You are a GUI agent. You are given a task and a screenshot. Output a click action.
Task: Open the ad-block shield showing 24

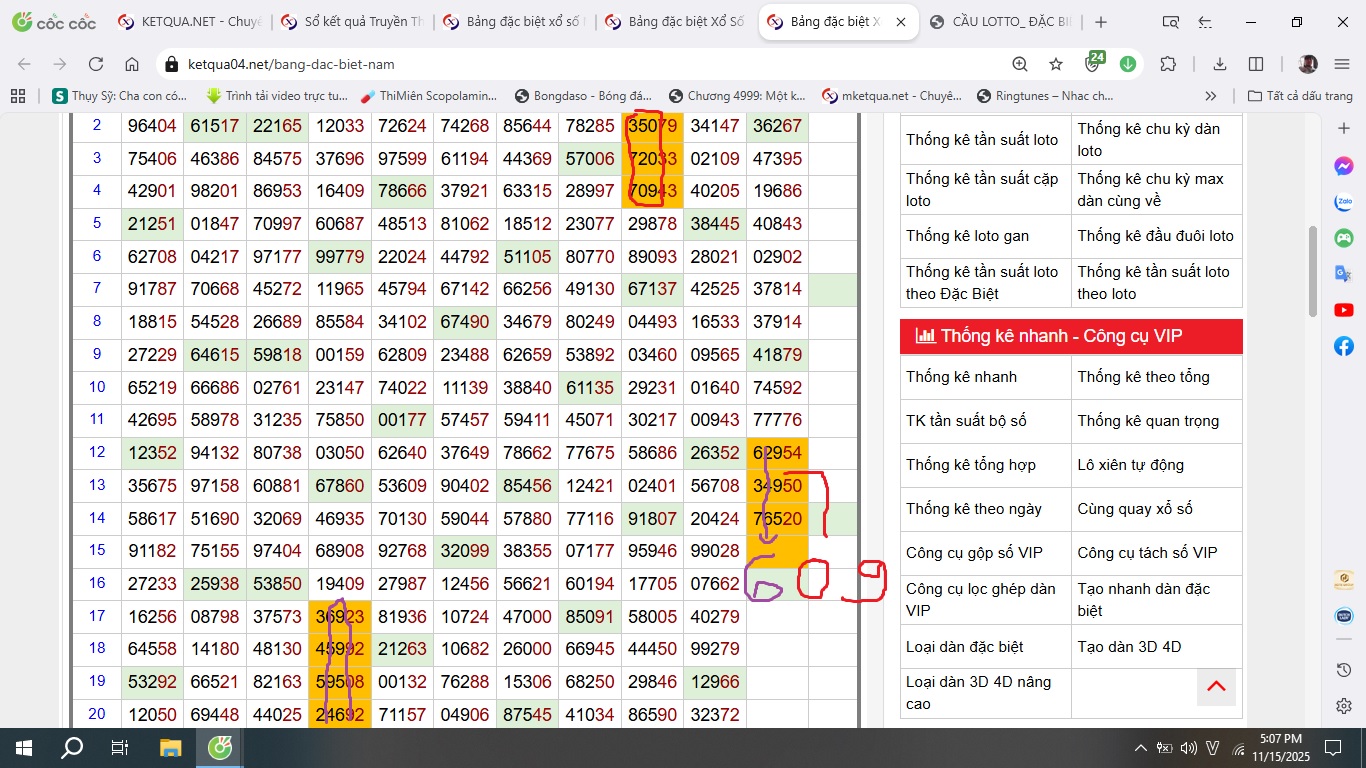click(1093, 64)
